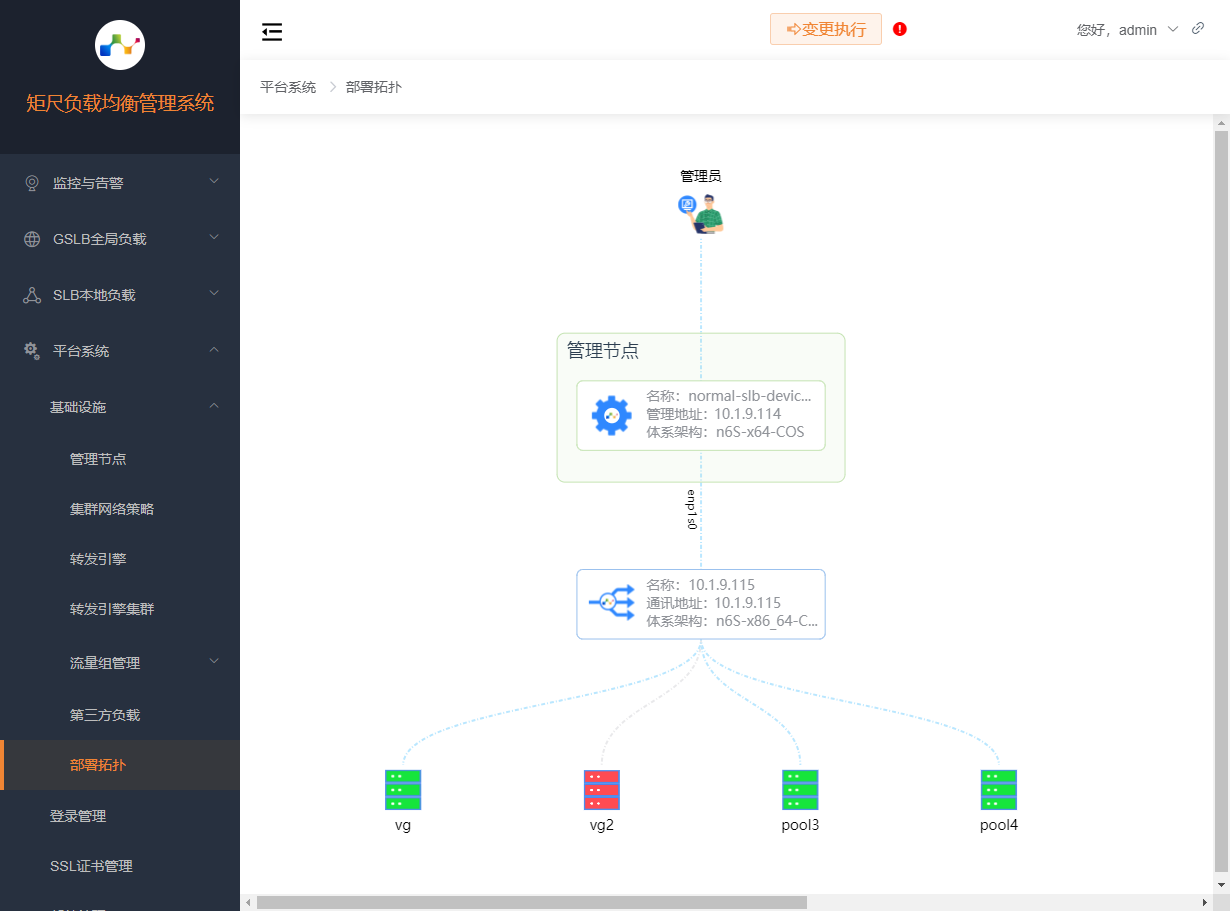Click the green server icon labeled vg
1230x911 pixels.
point(403,789)
